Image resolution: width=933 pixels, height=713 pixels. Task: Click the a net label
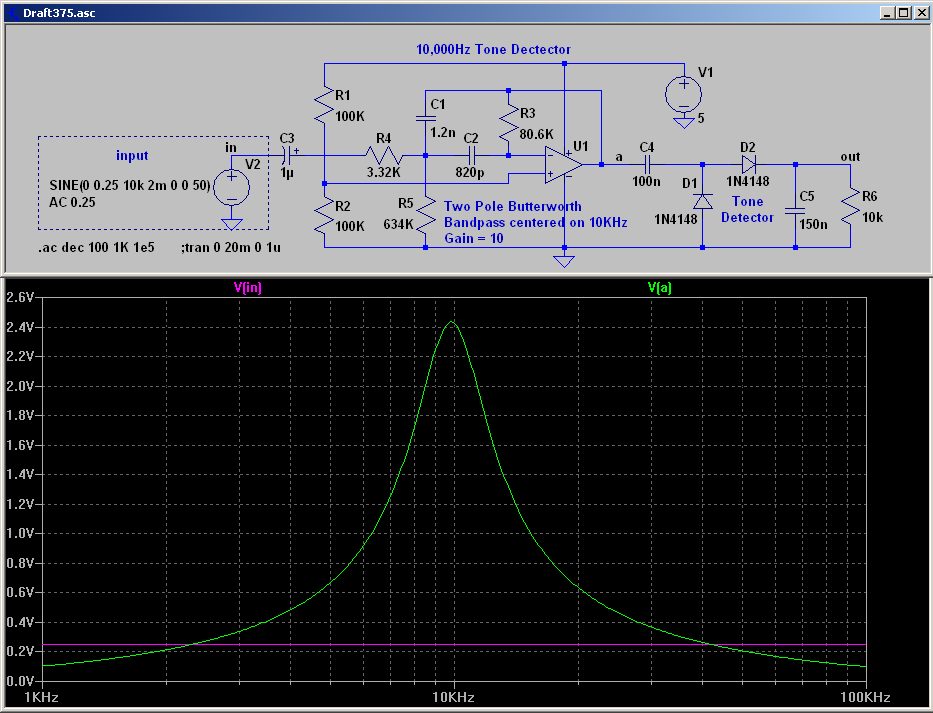(619, 157)
